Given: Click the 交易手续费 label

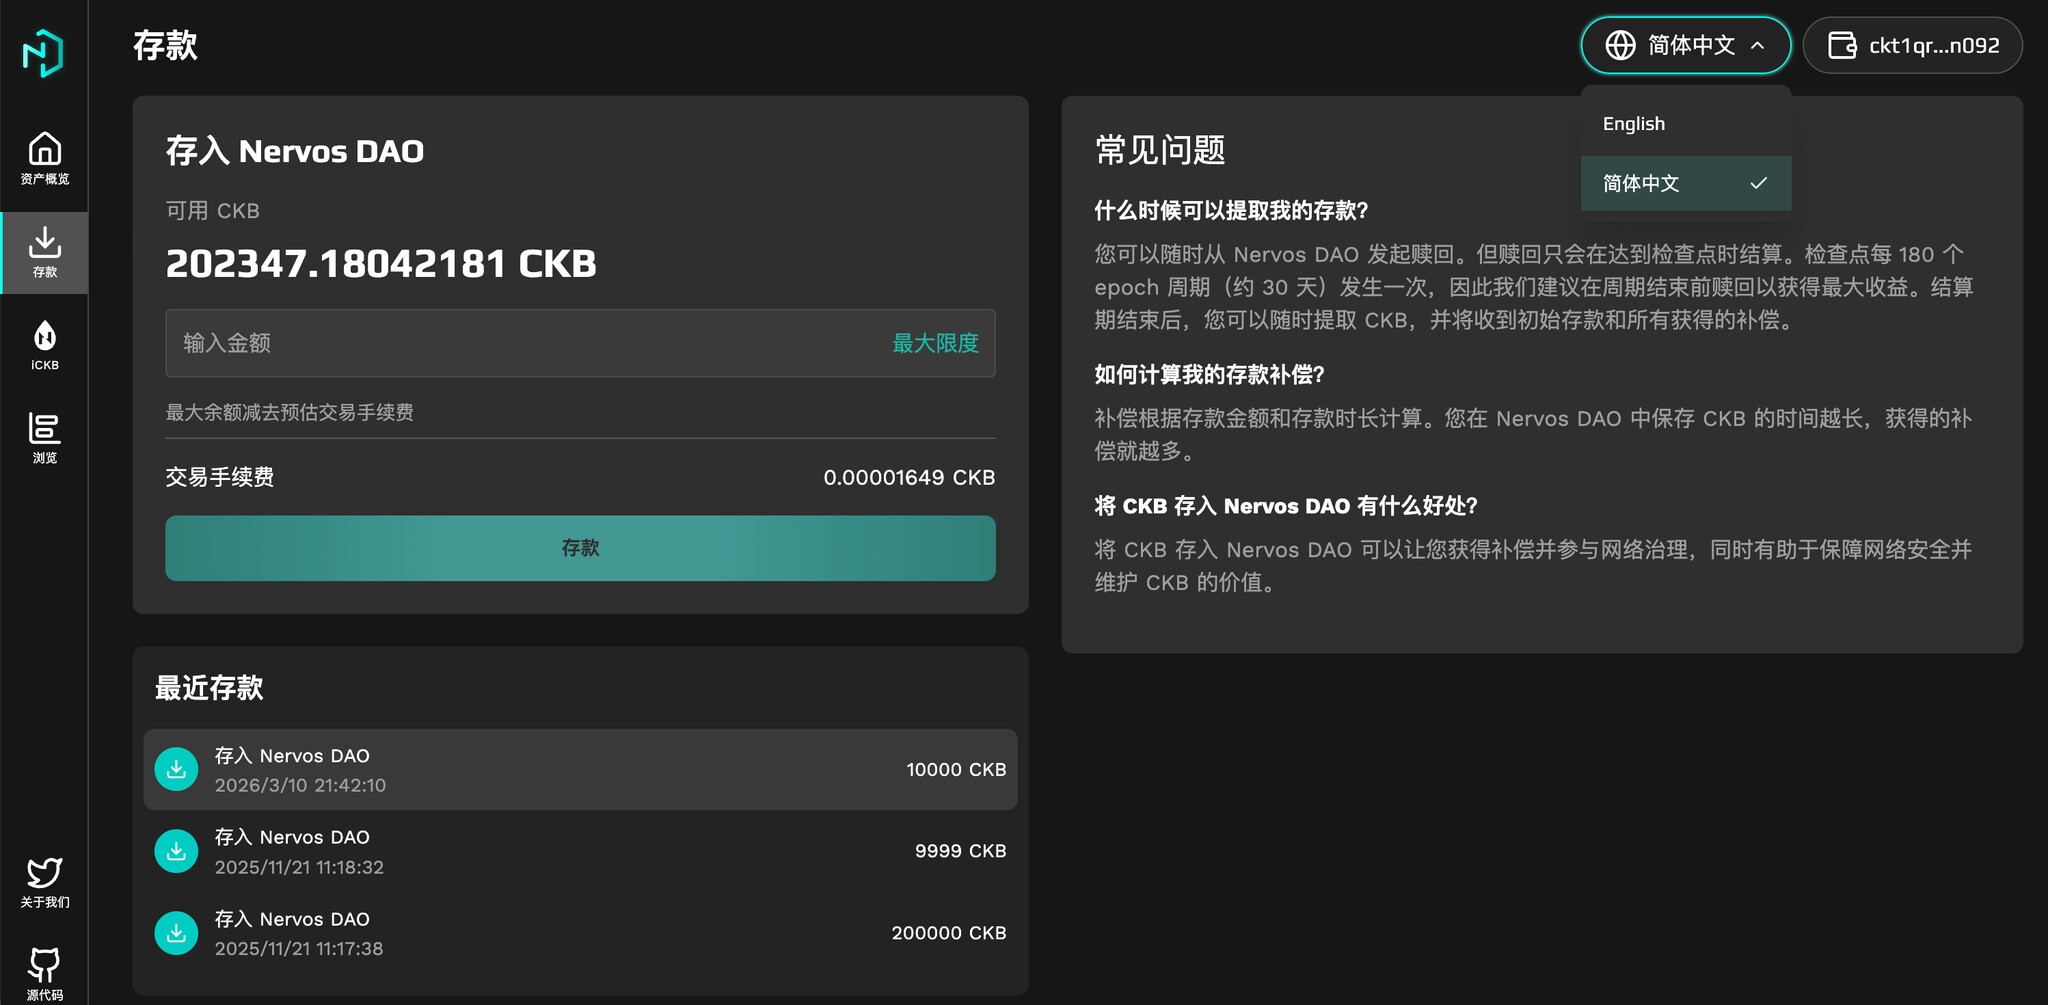Looking at the screenshot, I should [x=220, y=478].
